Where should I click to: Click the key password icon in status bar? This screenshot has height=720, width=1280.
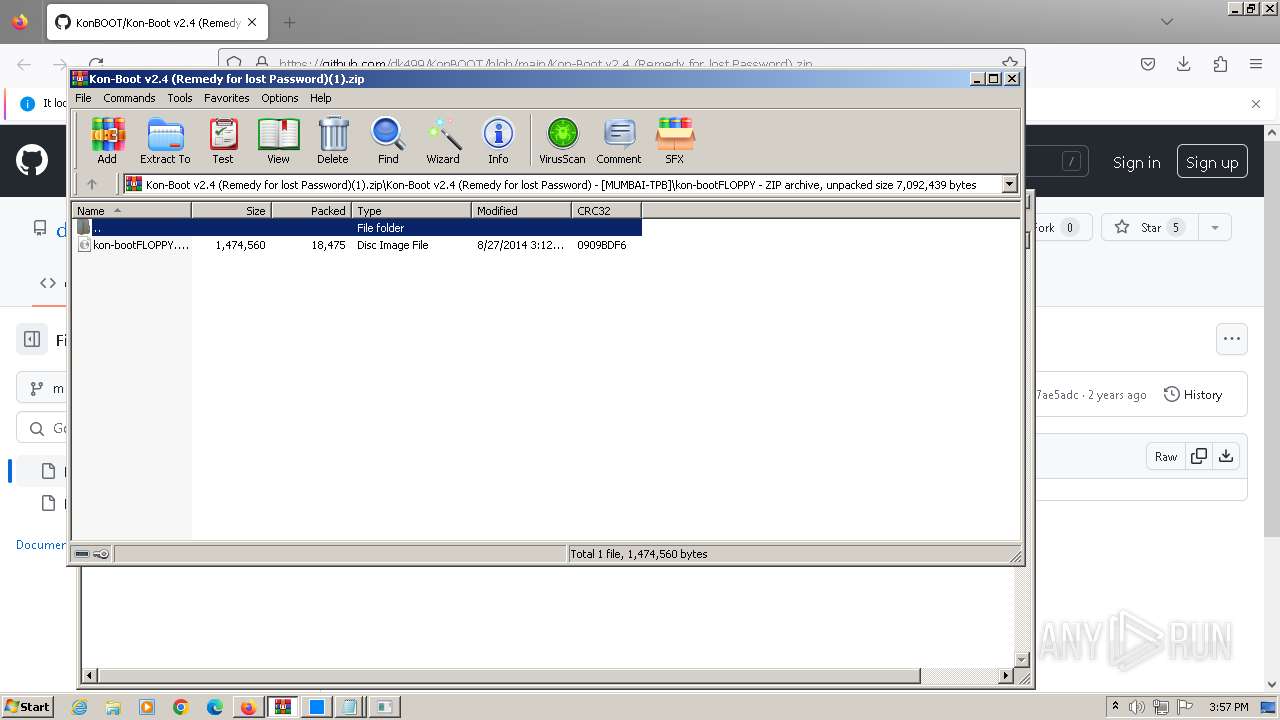101,554
